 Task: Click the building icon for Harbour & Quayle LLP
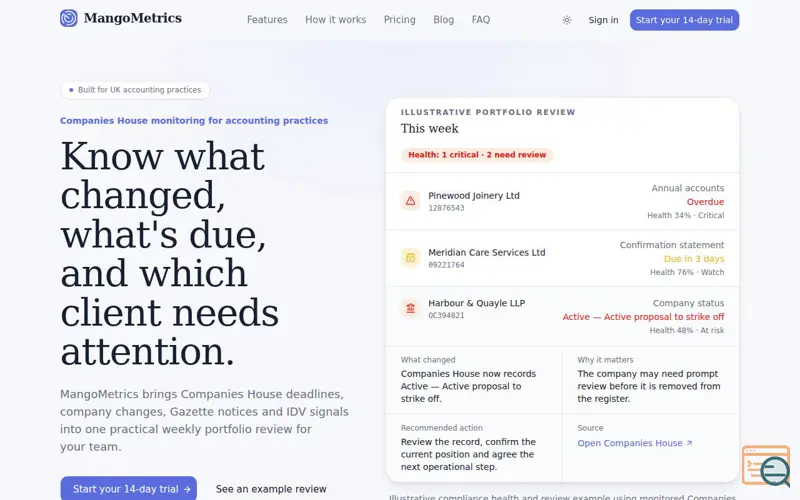410,308
